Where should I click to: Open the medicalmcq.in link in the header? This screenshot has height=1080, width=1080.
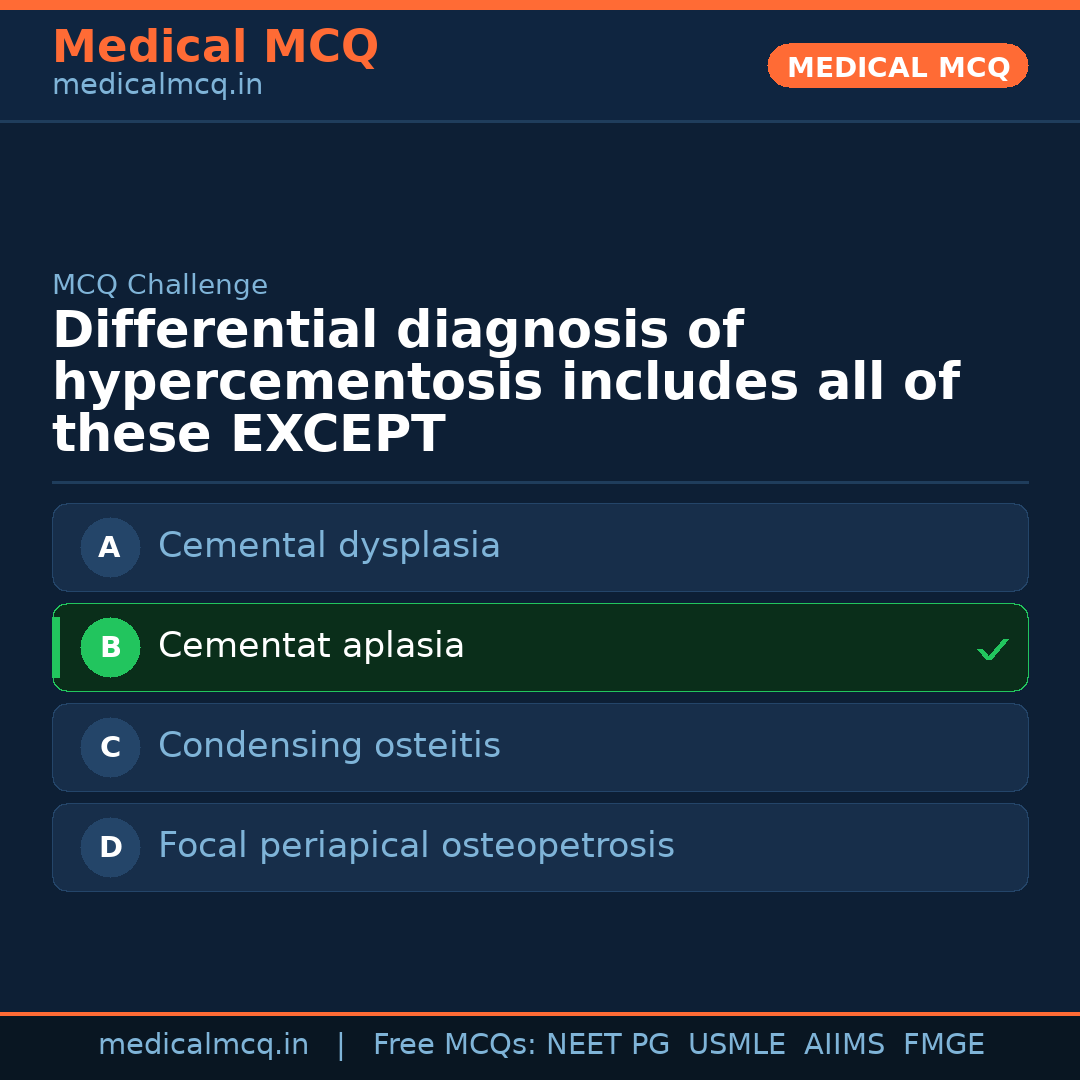click(x=157, y=86)
